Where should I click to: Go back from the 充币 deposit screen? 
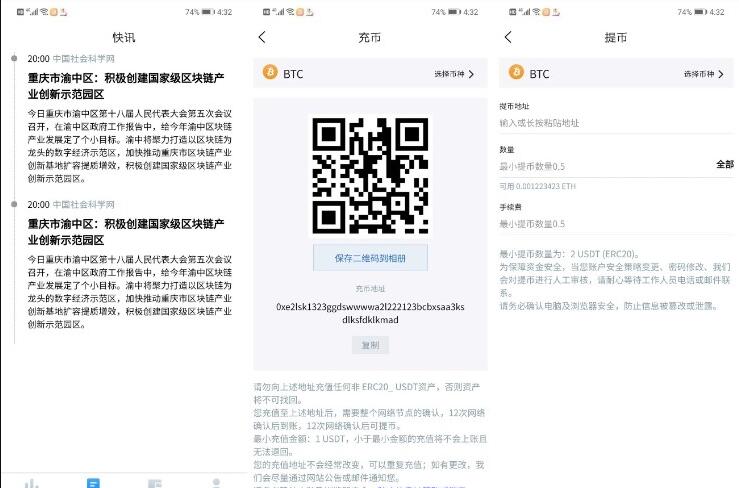(263, 37)
